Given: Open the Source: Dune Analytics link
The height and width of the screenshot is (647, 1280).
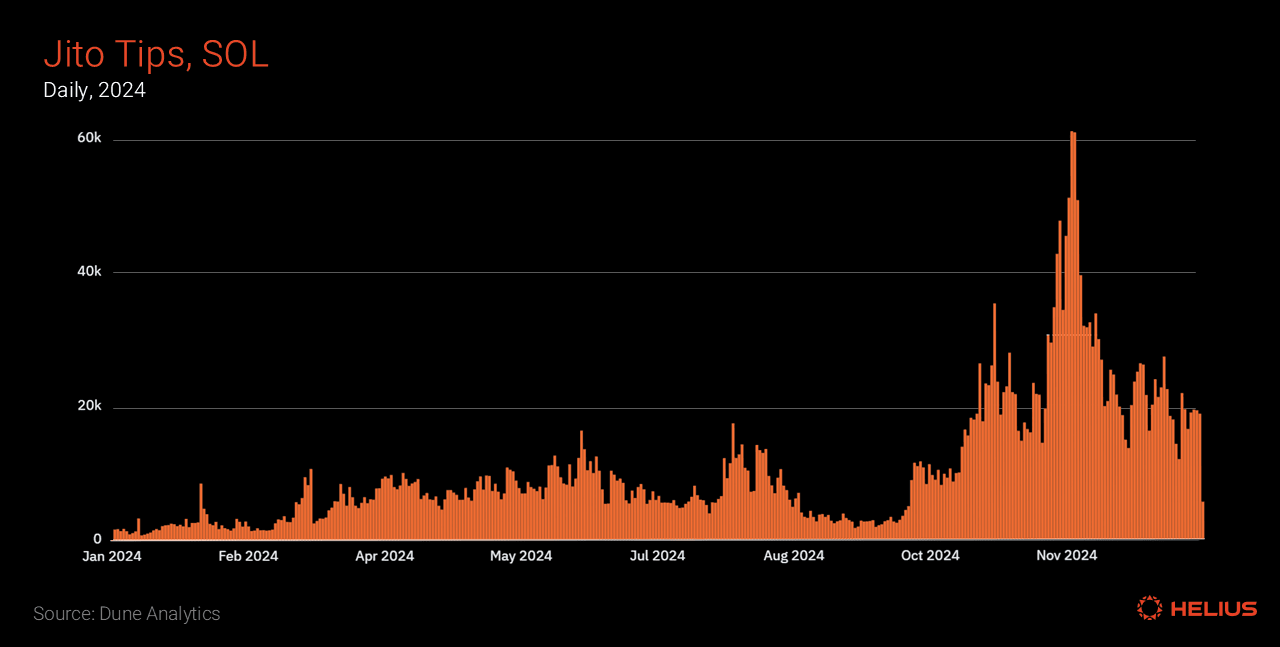Looking at the screenshot, I should [126, 613].
